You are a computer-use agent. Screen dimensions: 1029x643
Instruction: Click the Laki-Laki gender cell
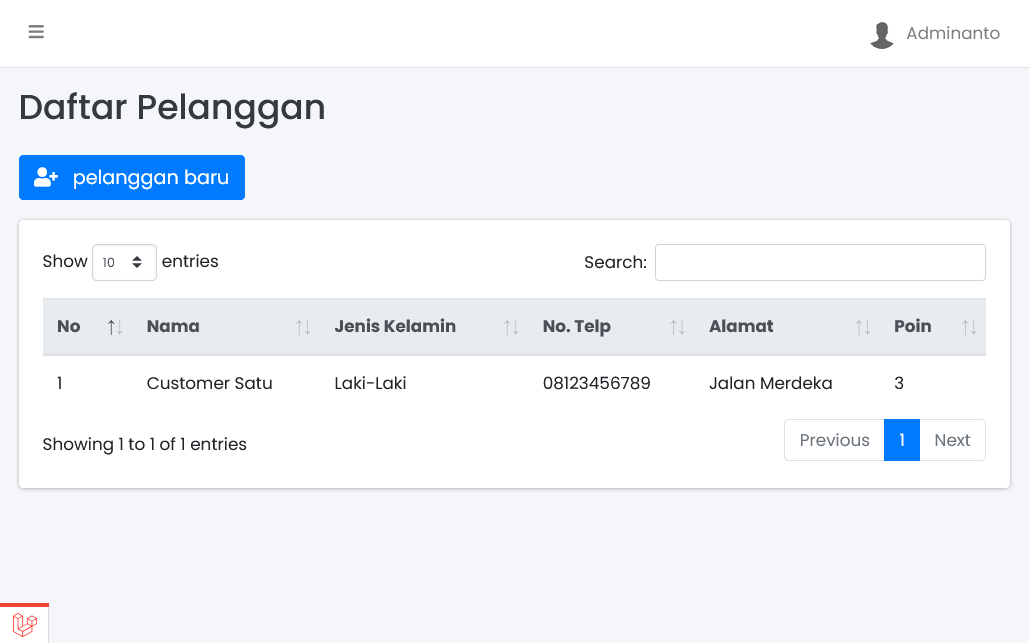[x=370, y=383]
